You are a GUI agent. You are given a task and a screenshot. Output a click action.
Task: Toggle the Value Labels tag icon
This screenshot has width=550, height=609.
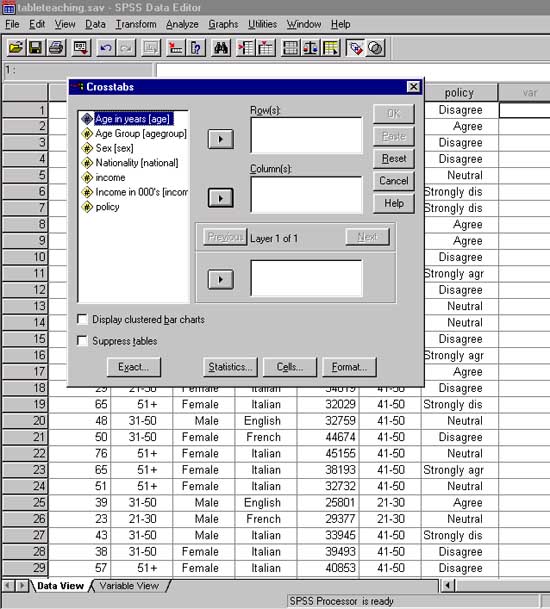pos(355,48)
